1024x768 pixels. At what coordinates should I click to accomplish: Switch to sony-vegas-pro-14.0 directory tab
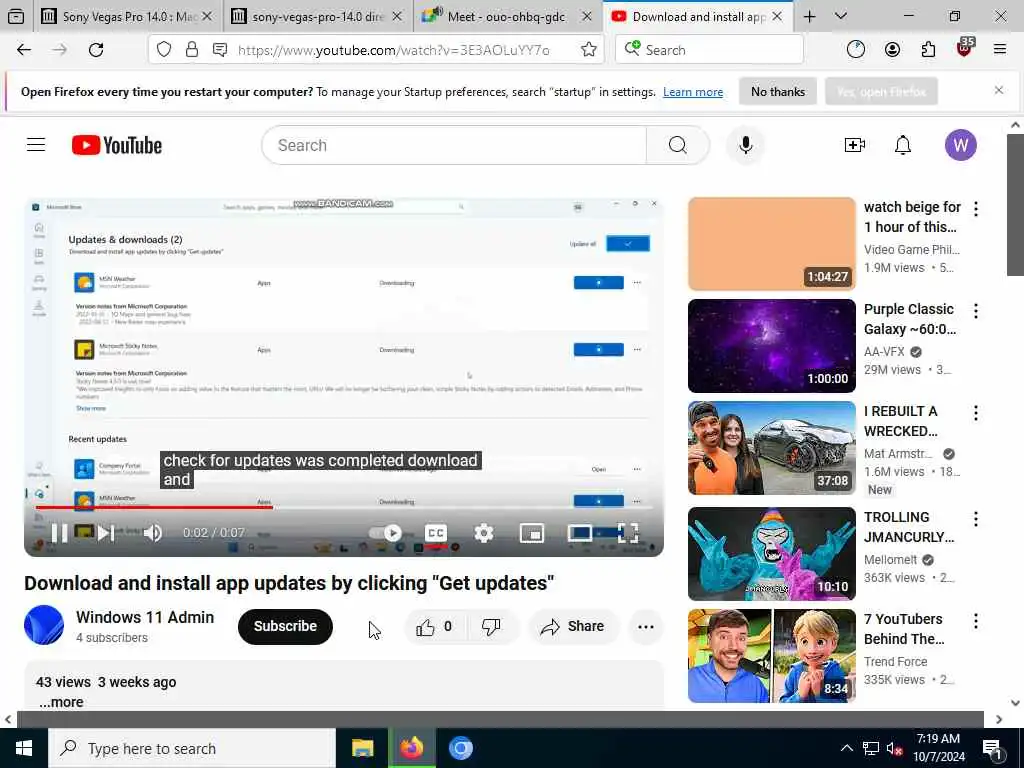[x=317, y=16]
